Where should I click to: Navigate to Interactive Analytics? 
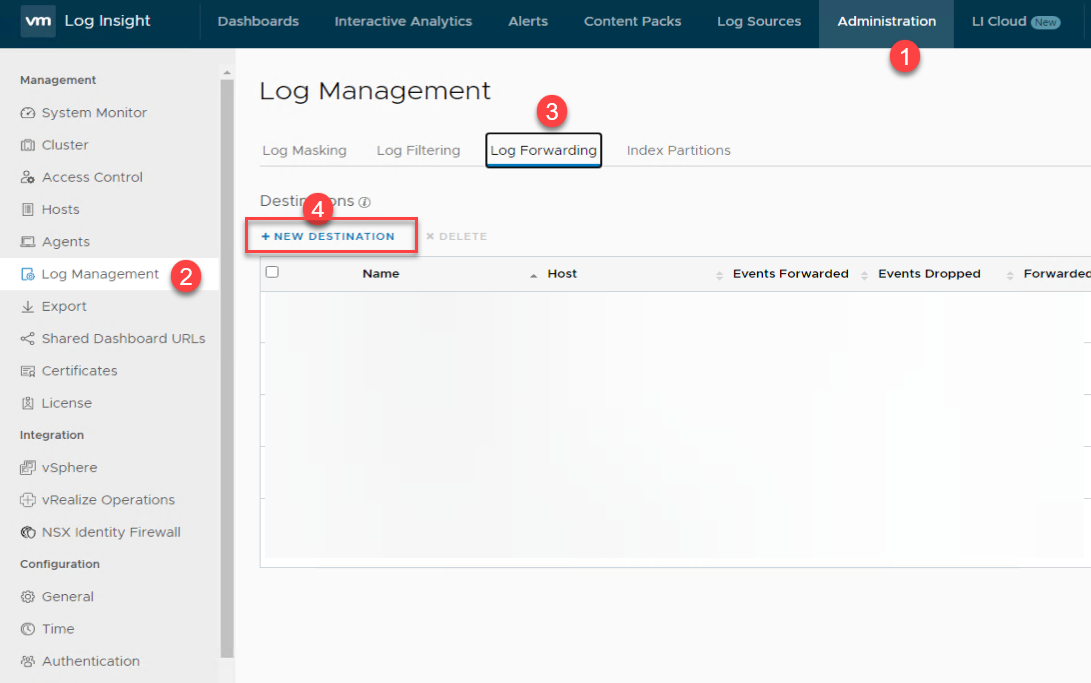pyautogui.click(x=403, y=21)
